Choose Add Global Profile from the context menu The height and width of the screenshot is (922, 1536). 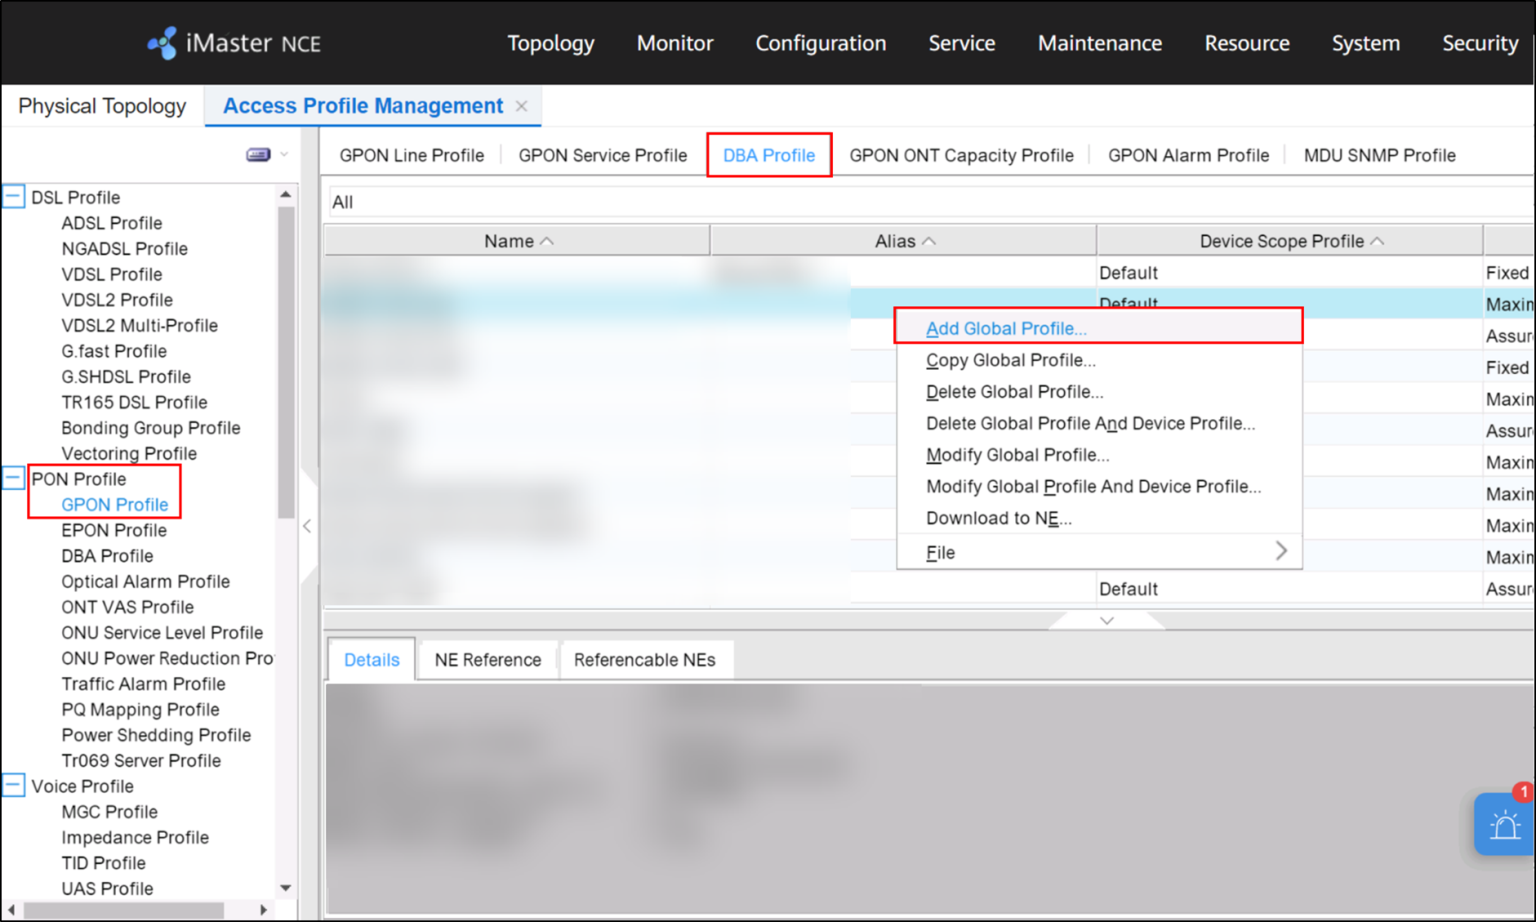coord(1006,328)
